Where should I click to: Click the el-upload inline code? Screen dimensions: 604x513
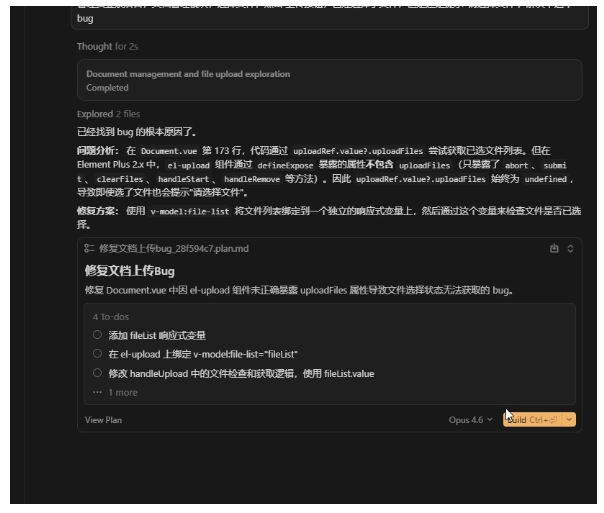[x=188, y=165]
